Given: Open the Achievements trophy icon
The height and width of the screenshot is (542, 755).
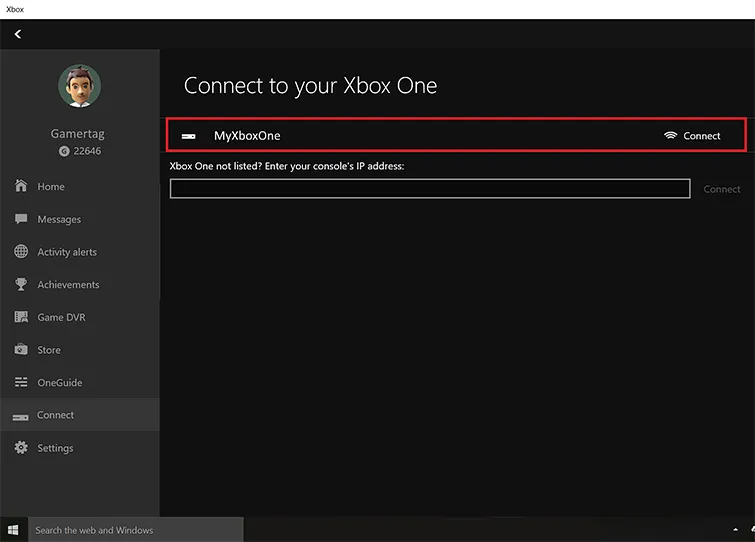Looking at the screenshot, I should (x=21, y=284).
